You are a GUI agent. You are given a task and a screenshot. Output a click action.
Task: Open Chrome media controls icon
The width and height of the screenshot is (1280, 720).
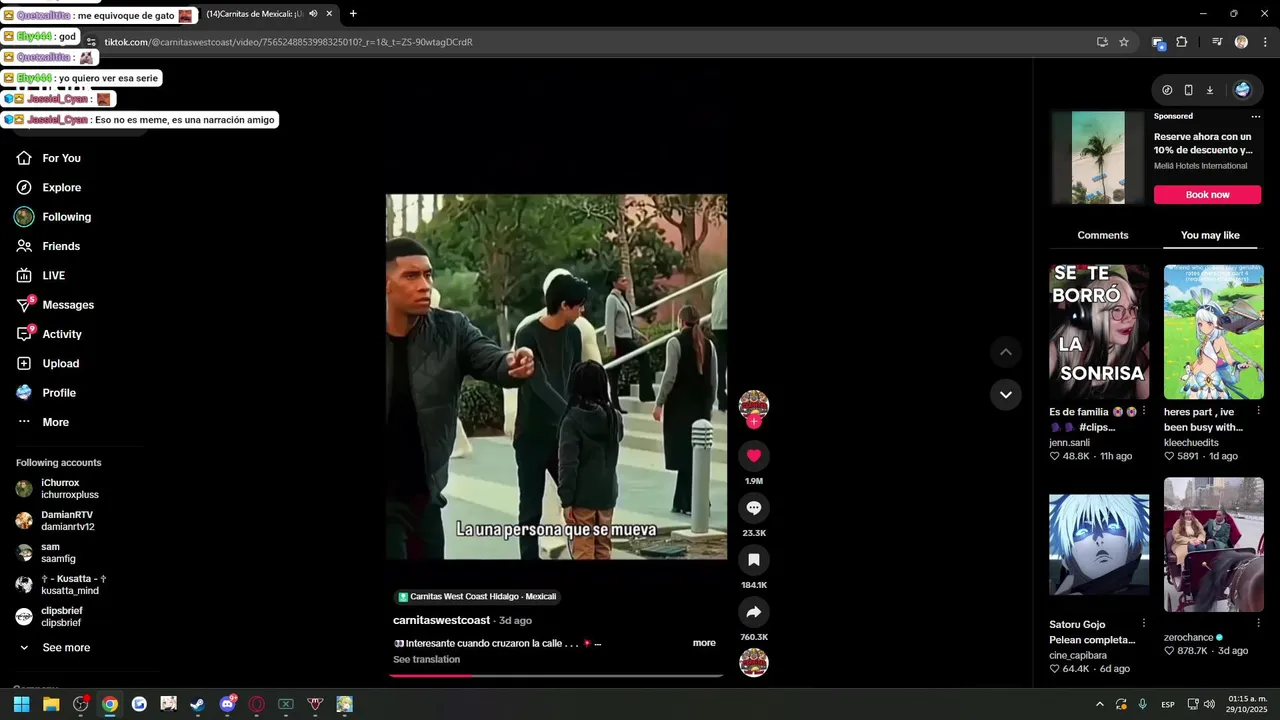pos(1217,42)
